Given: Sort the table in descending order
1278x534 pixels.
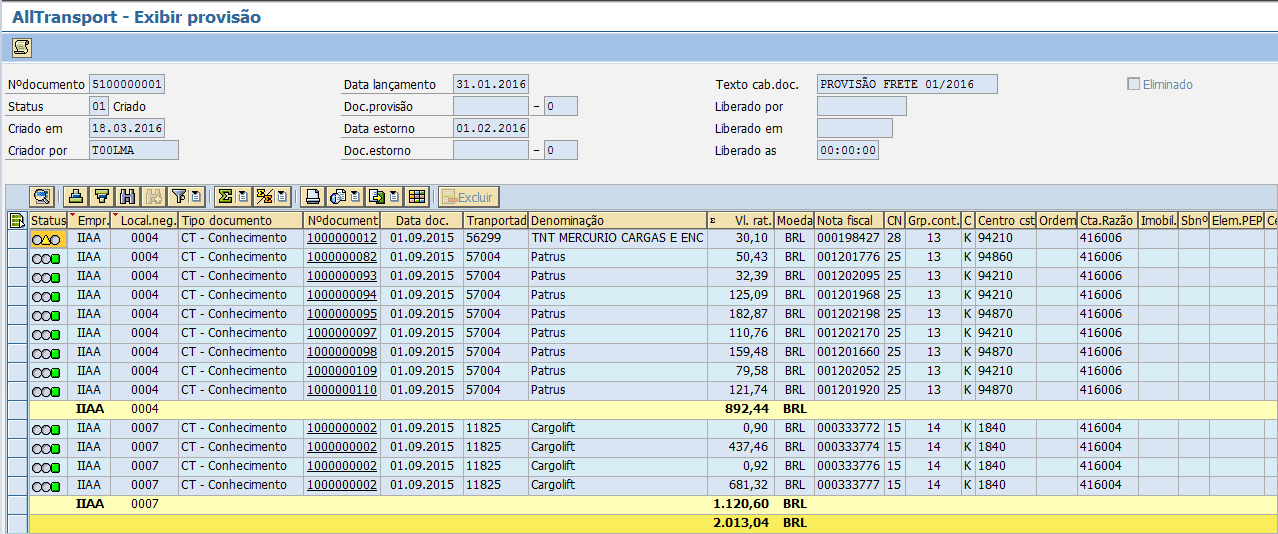Looking at the screenshot, I should (101, 197).
